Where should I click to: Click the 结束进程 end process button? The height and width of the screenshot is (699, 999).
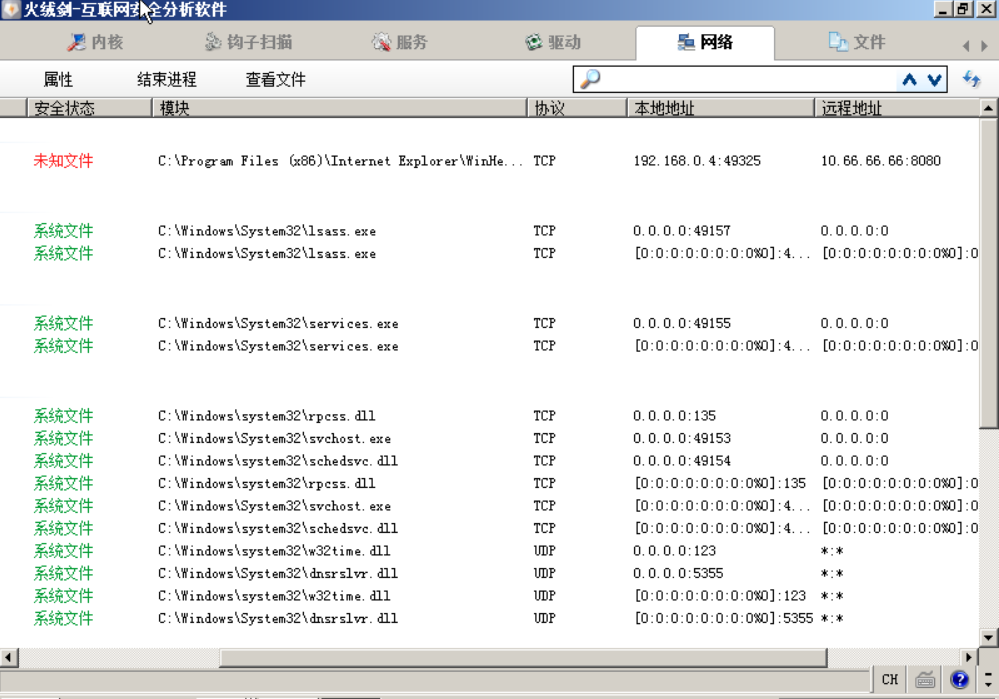[167, 80]
